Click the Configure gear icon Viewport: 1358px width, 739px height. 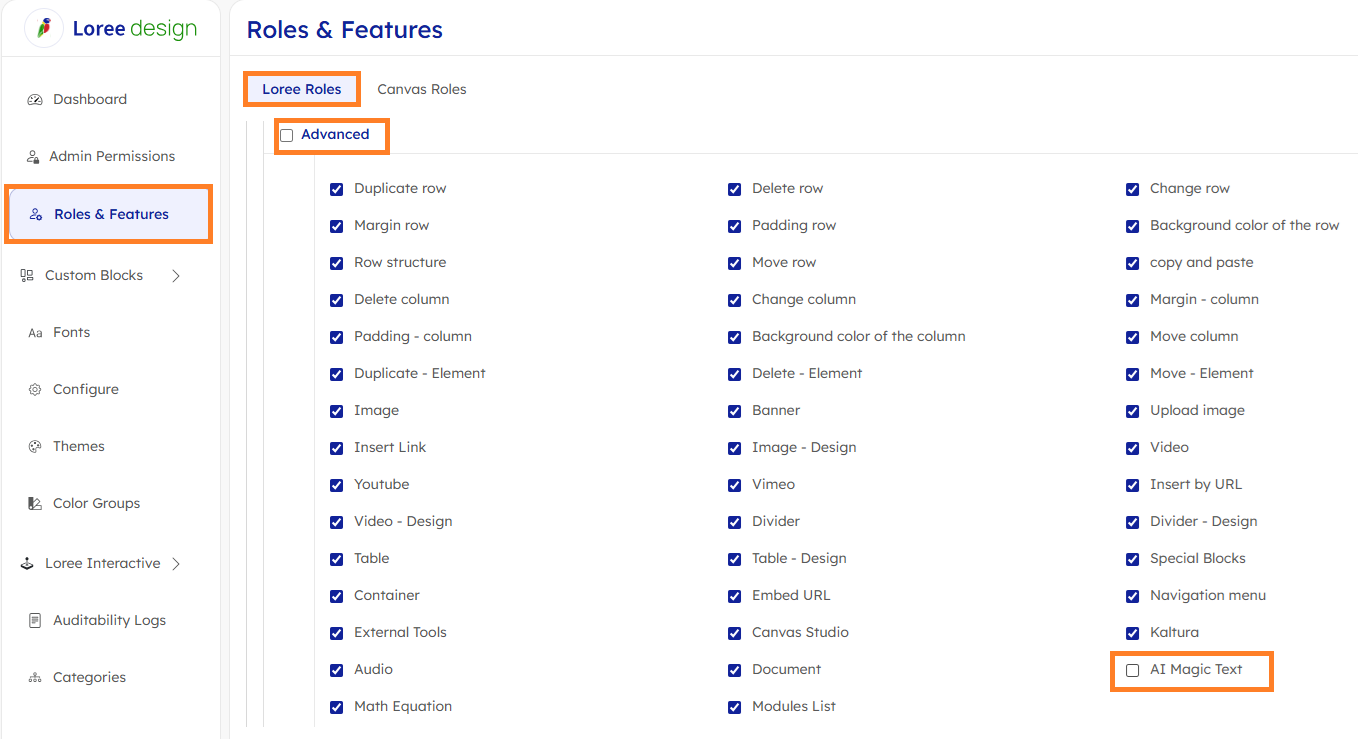click(x=35, y=390)
